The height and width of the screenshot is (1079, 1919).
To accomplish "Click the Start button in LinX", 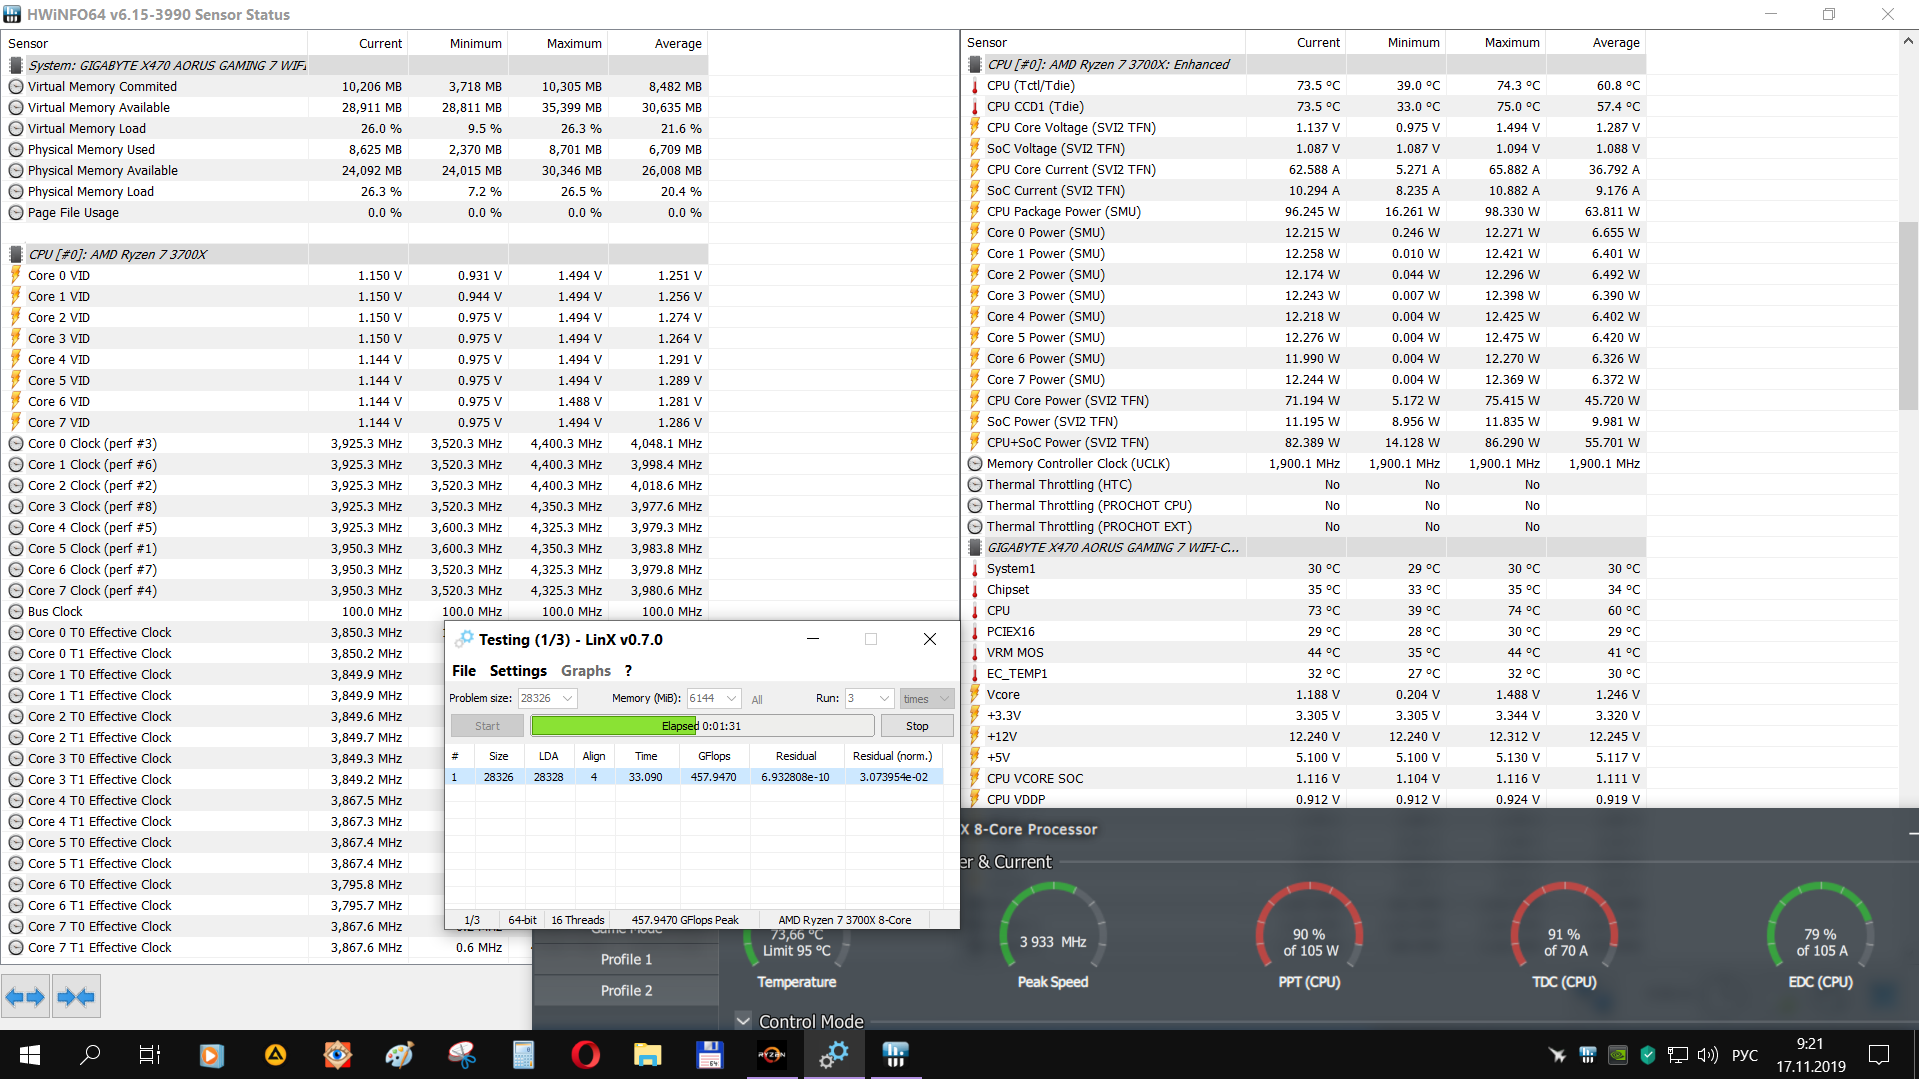I will pos(487,726).
